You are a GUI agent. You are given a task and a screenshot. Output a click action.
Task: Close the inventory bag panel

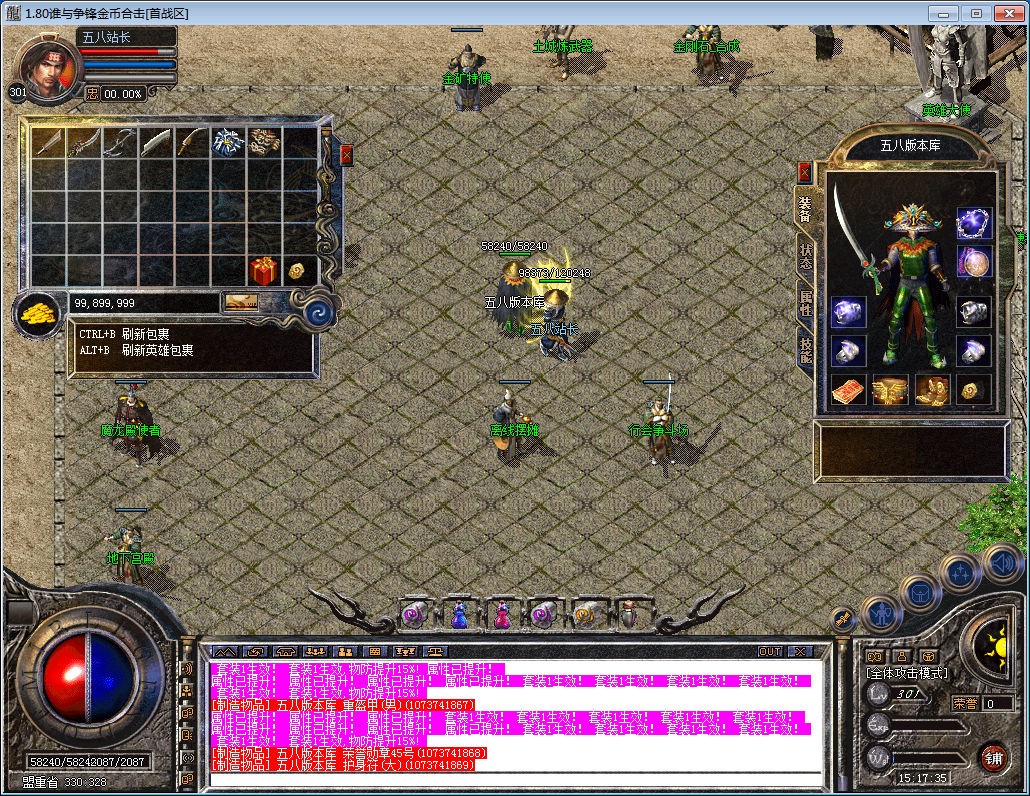tap(346, 155)
